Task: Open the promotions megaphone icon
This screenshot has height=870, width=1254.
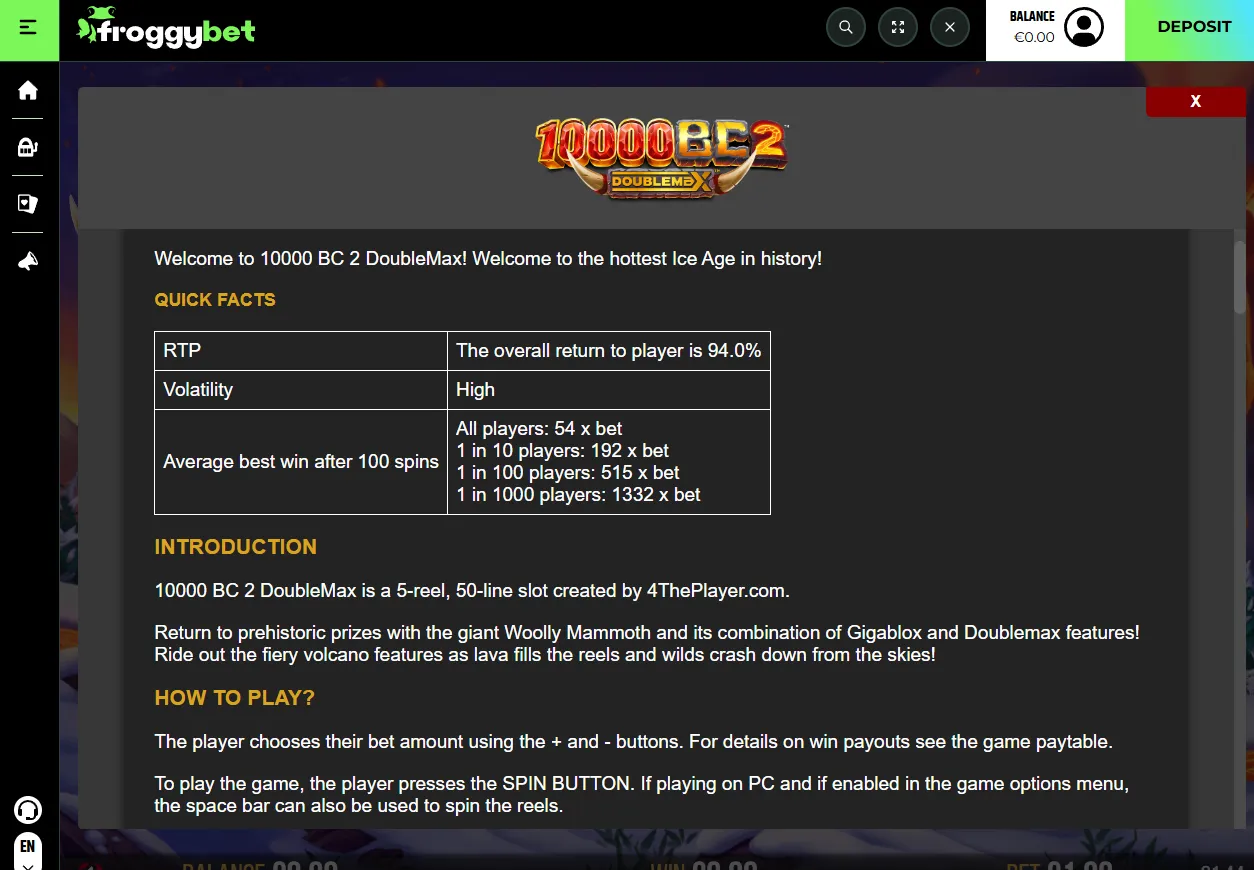Action: [x=28, y=262]
